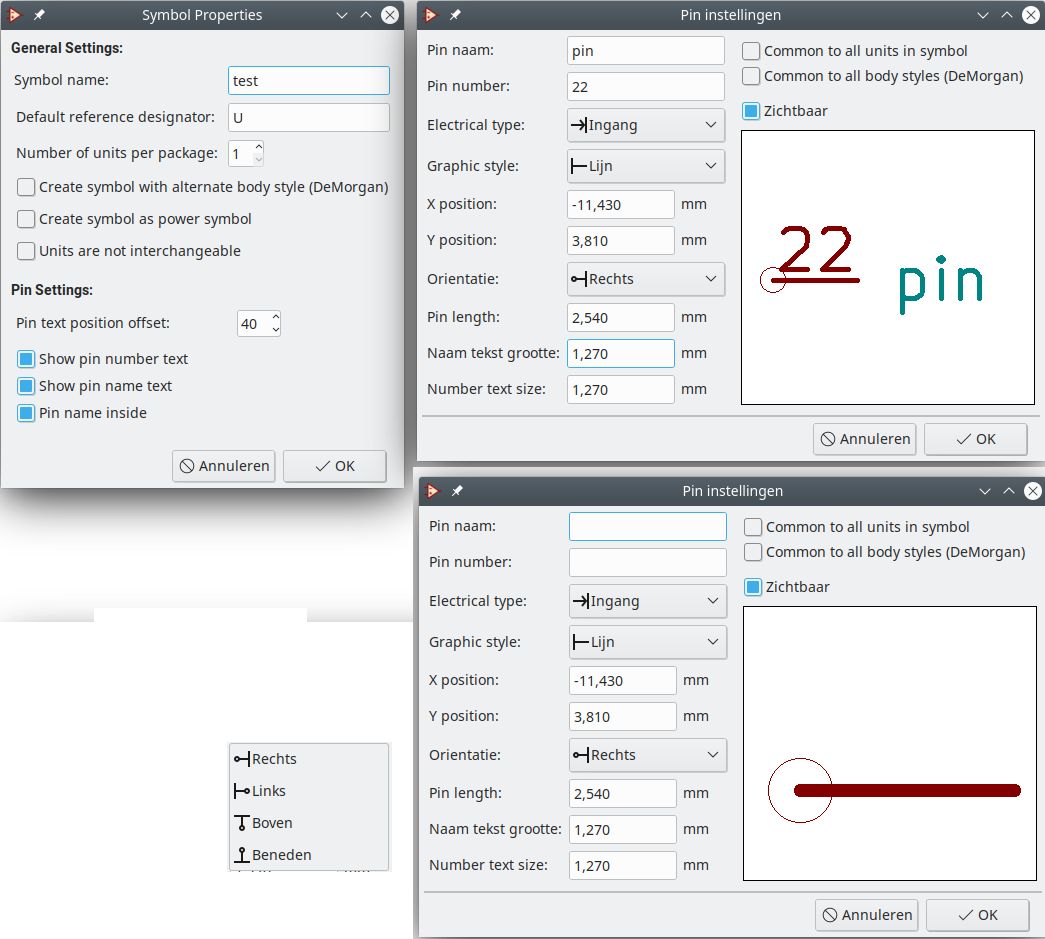Image resolution: width=1045 pixels, height=939 pixels.
Task: Open Graphic style dropdown in dialog with empty pin name
Action: point(647,642)
